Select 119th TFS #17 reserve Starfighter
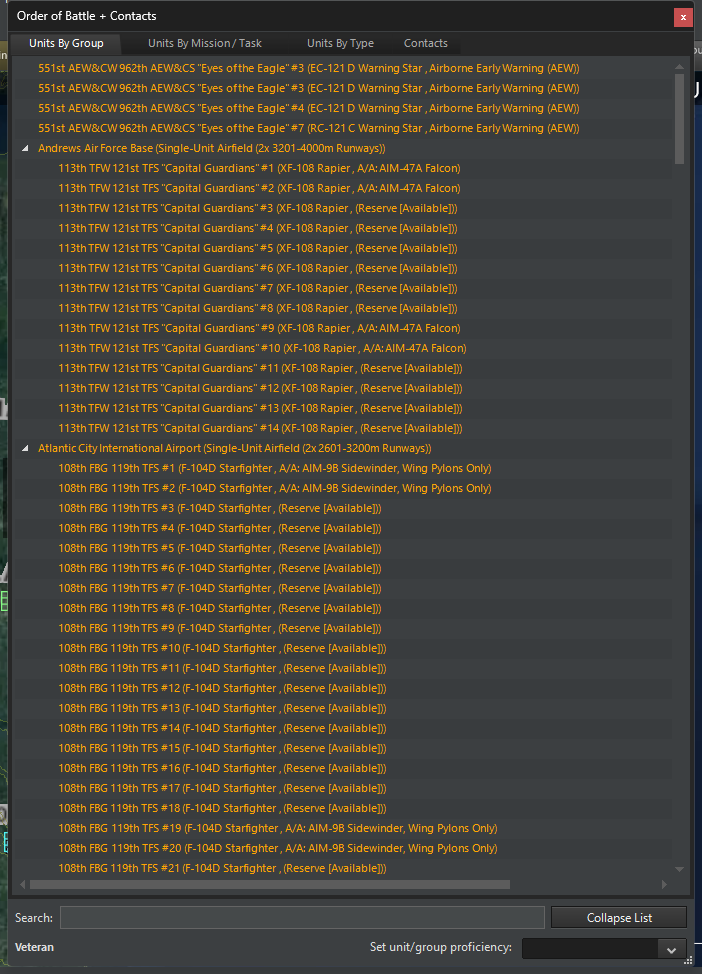Viewport: 702px width, 974px height. 222,788
